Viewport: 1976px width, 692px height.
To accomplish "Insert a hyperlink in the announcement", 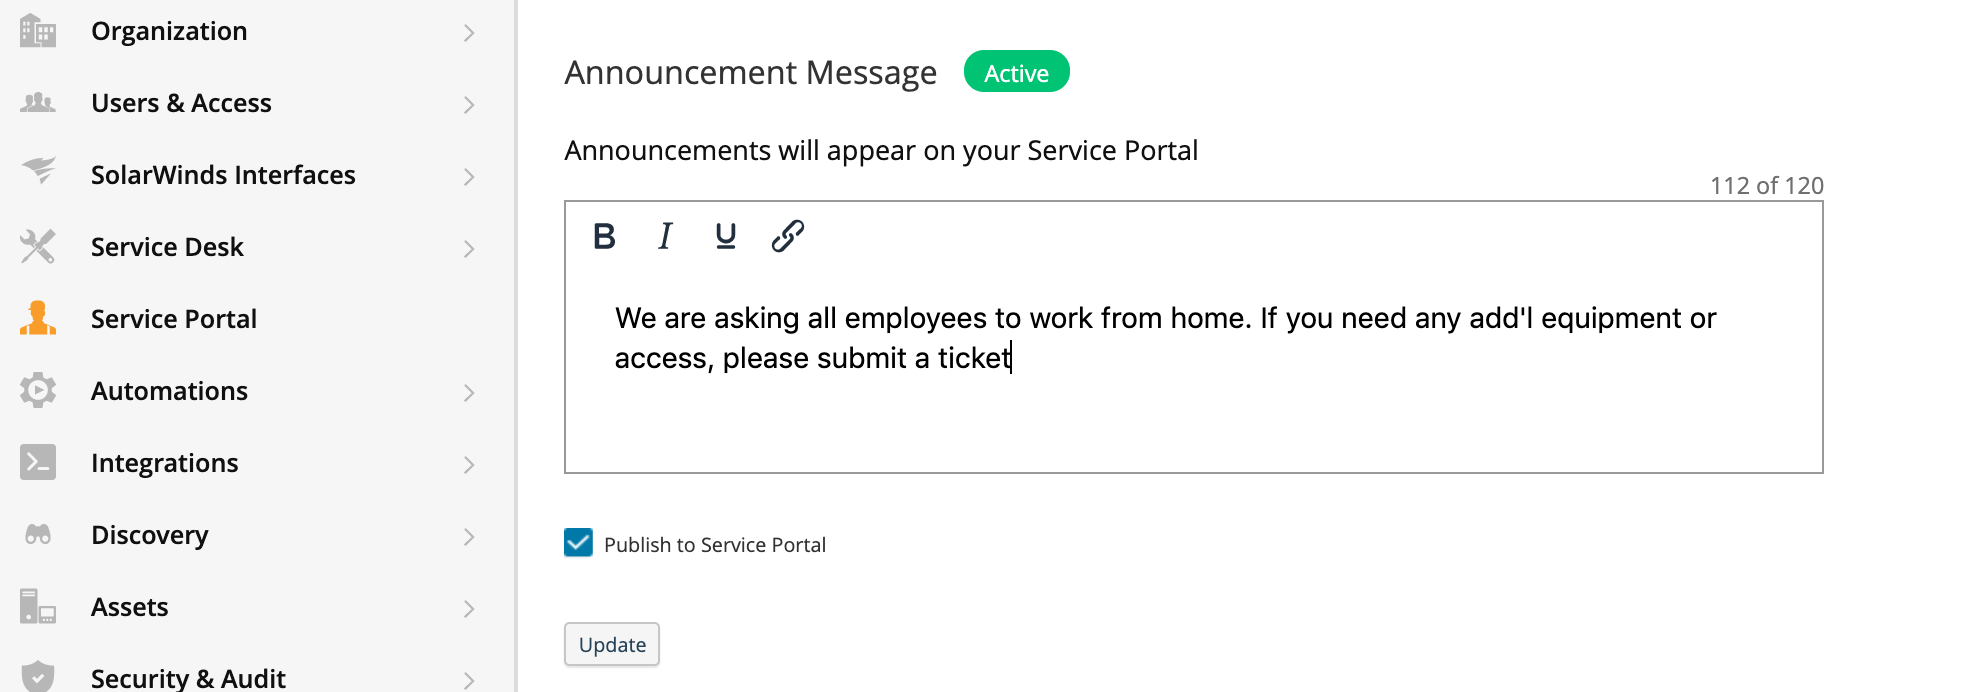I will click(786, 236).
